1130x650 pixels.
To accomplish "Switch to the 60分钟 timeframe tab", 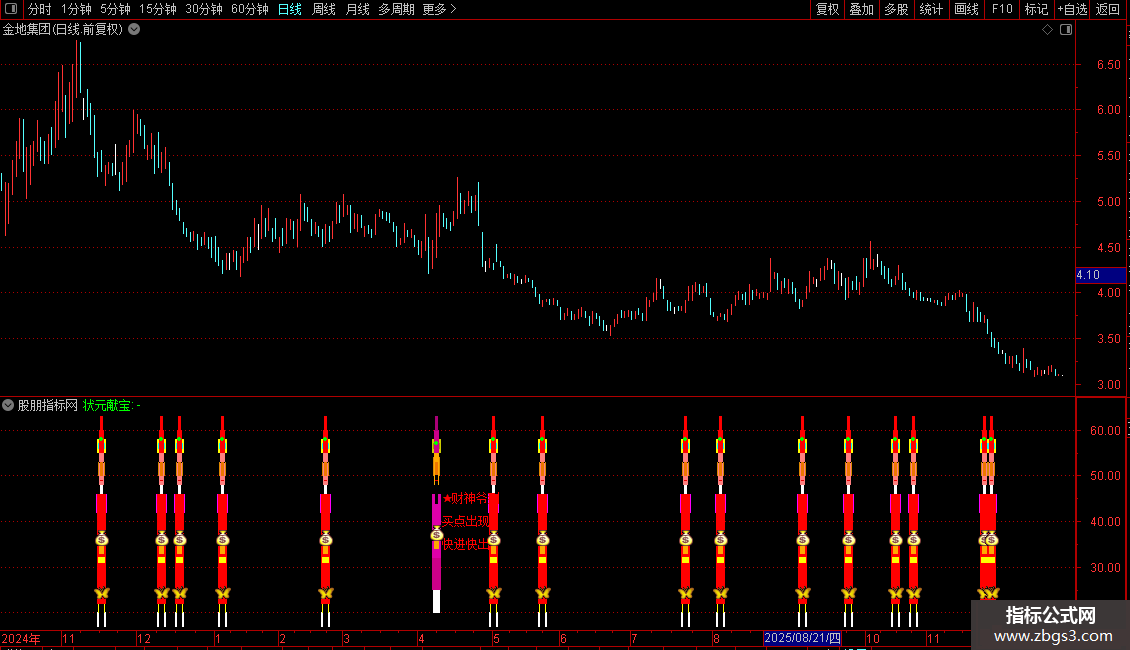I will click(250, 9).
